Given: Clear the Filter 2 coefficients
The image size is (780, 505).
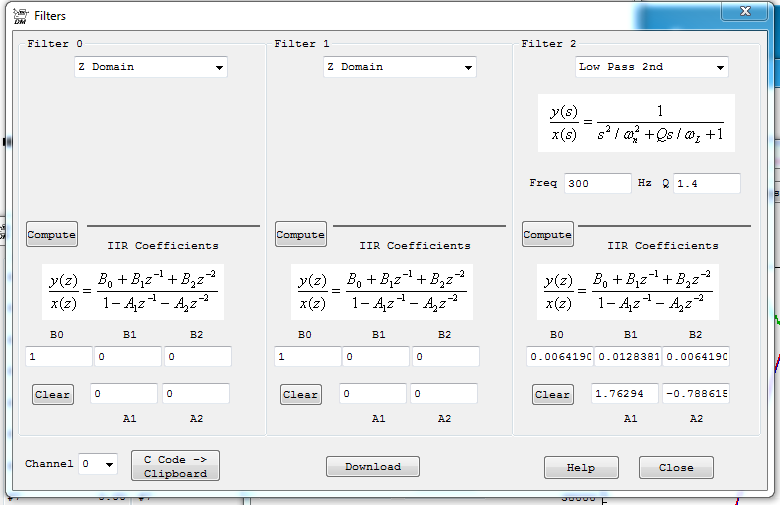Looking at the screenshot, I should coord(552,395).
